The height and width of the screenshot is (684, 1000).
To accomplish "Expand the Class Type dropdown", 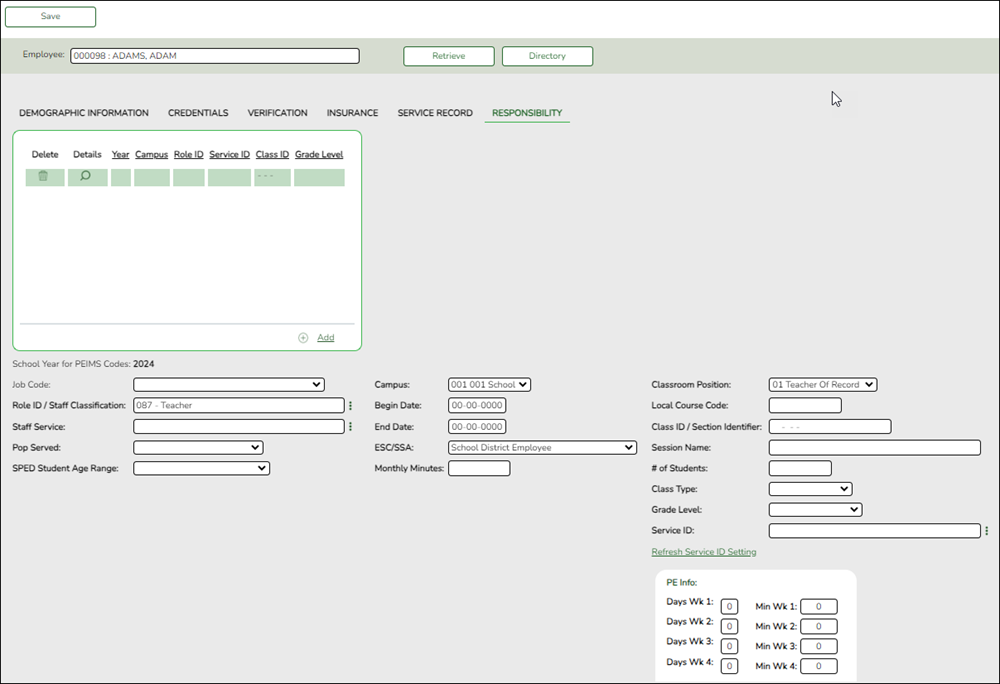I will [811, 488].
